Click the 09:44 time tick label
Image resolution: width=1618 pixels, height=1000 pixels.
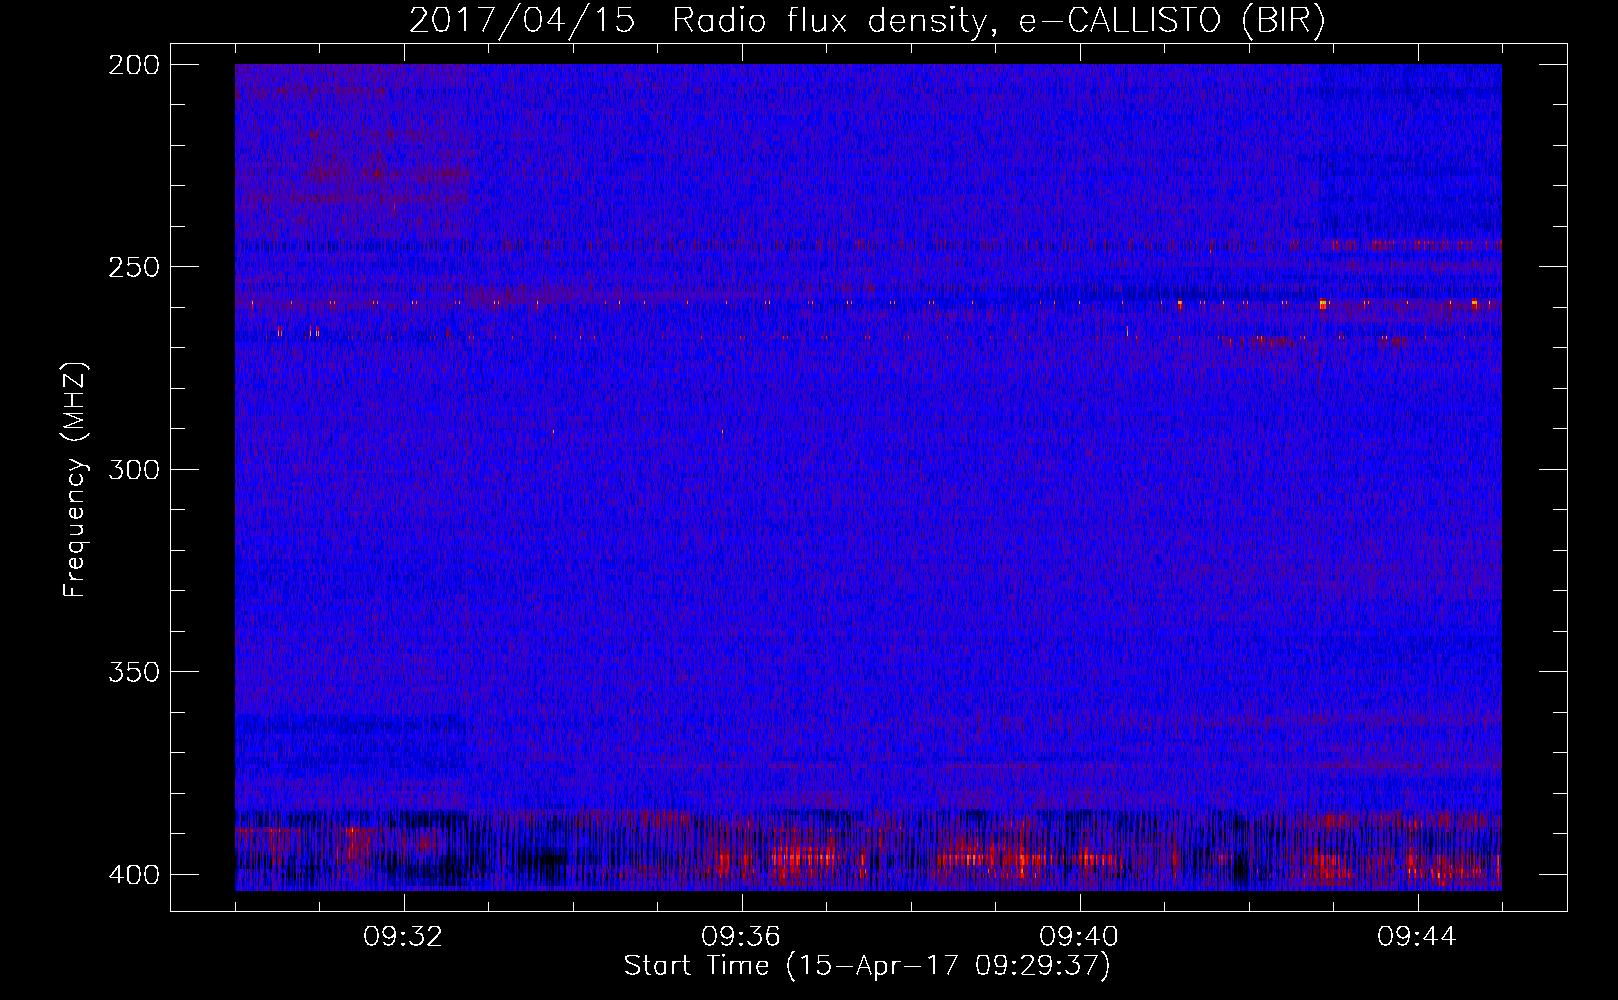pyautogui.click(x=1416, y=937)
